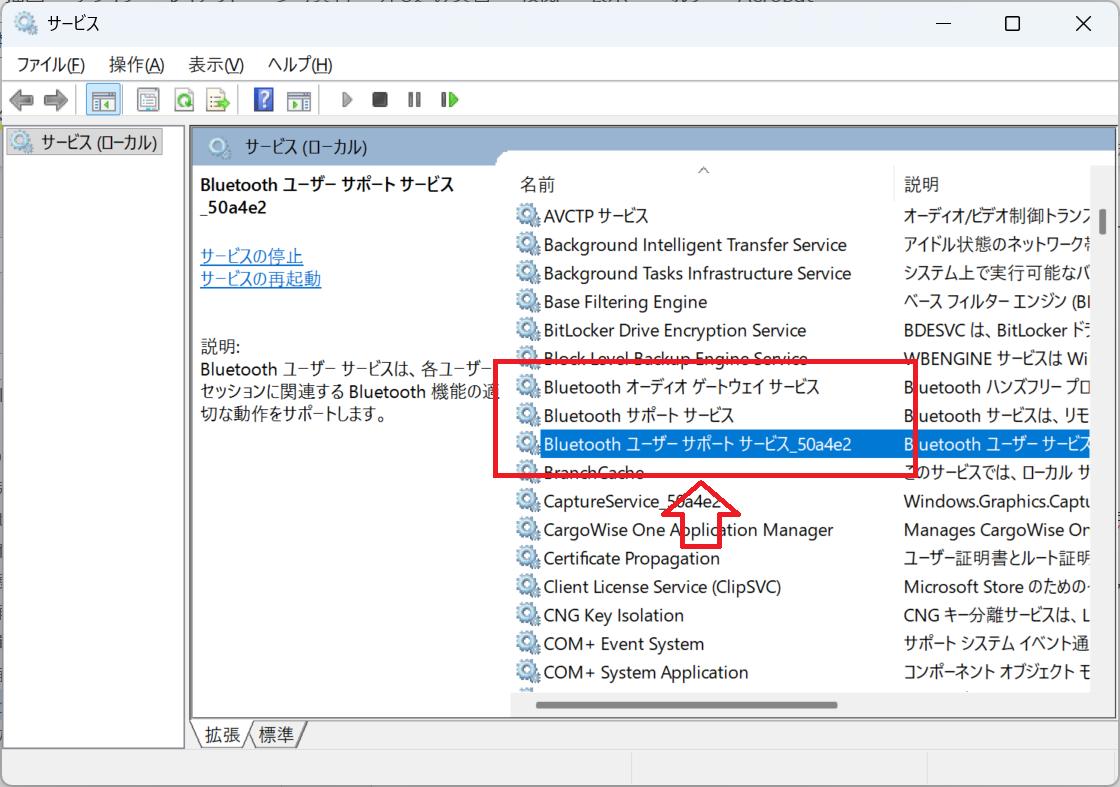Viewport: 1120px width, 787px height.
Task: Stop the service using the square icon
Action: pos(379,99)
